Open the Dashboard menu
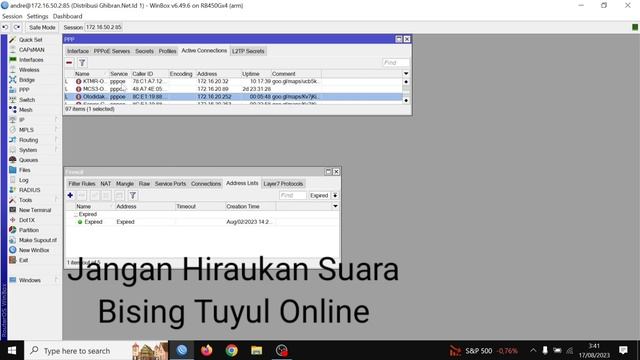Viewport: 640px width, 360px height. [x=67, y=16]
